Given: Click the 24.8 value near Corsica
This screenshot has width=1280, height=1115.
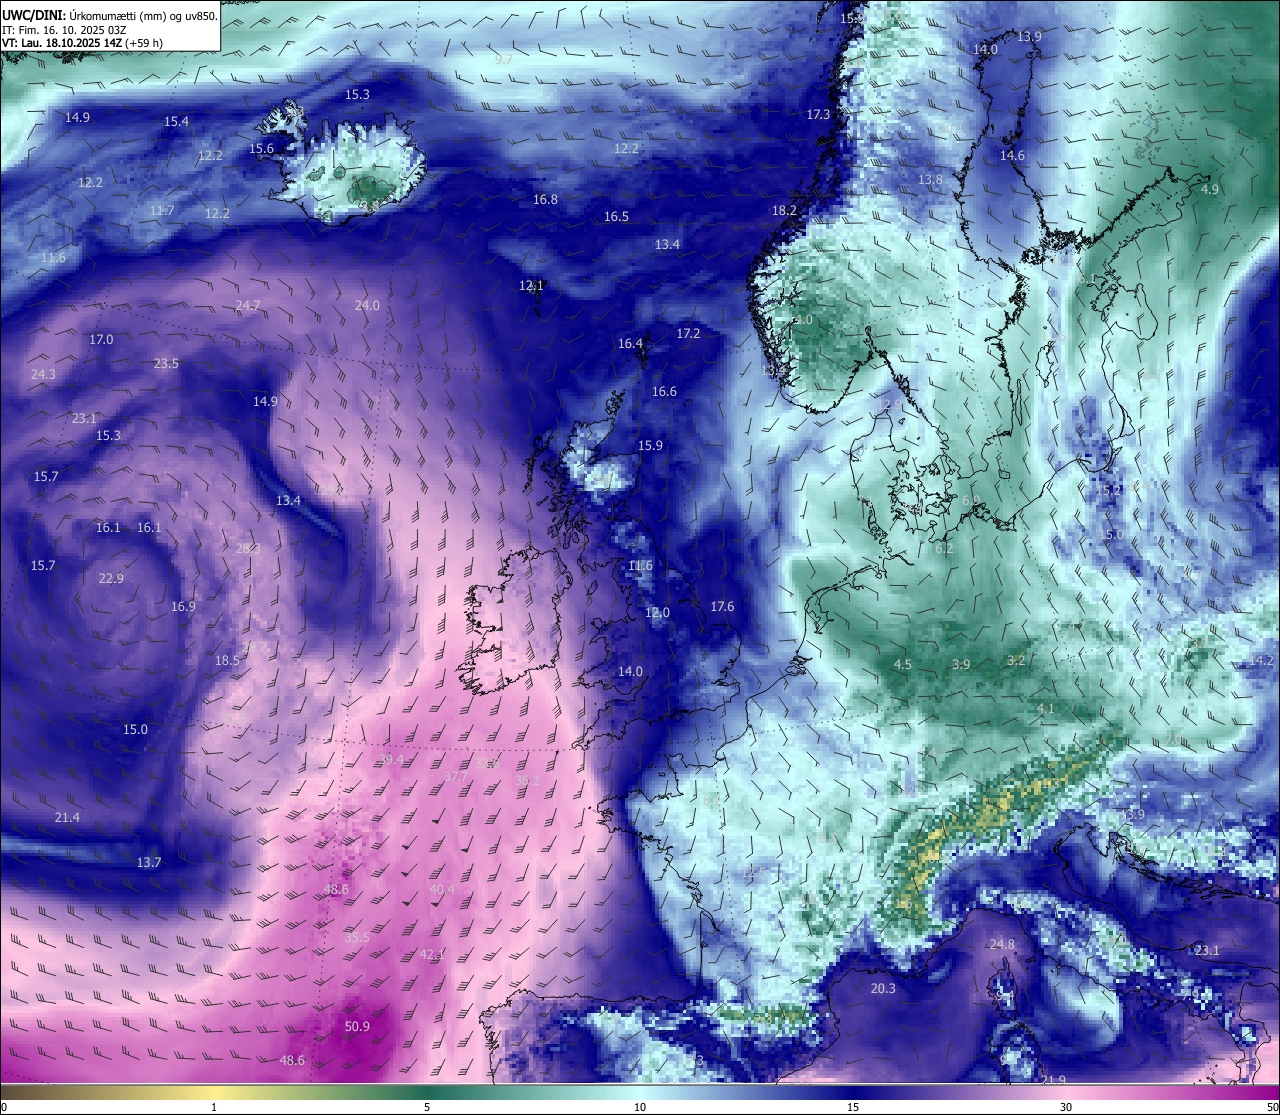Looking at the screenshot, I should (1002, 944).
